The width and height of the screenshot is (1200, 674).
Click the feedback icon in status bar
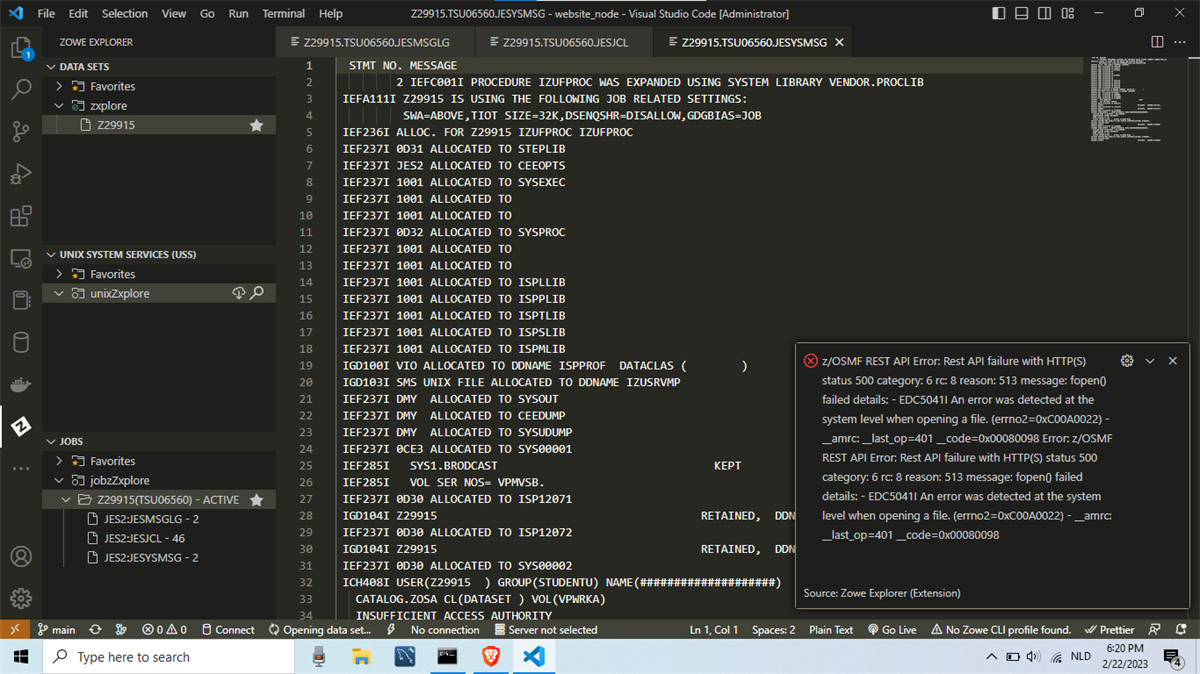(x=1154, y=630)
